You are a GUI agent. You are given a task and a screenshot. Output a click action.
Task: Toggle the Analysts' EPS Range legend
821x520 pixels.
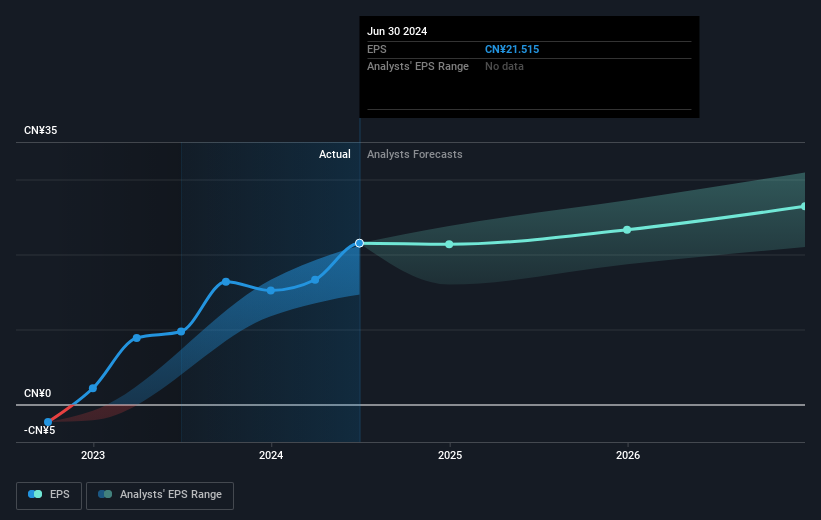[x=160, y=495]
